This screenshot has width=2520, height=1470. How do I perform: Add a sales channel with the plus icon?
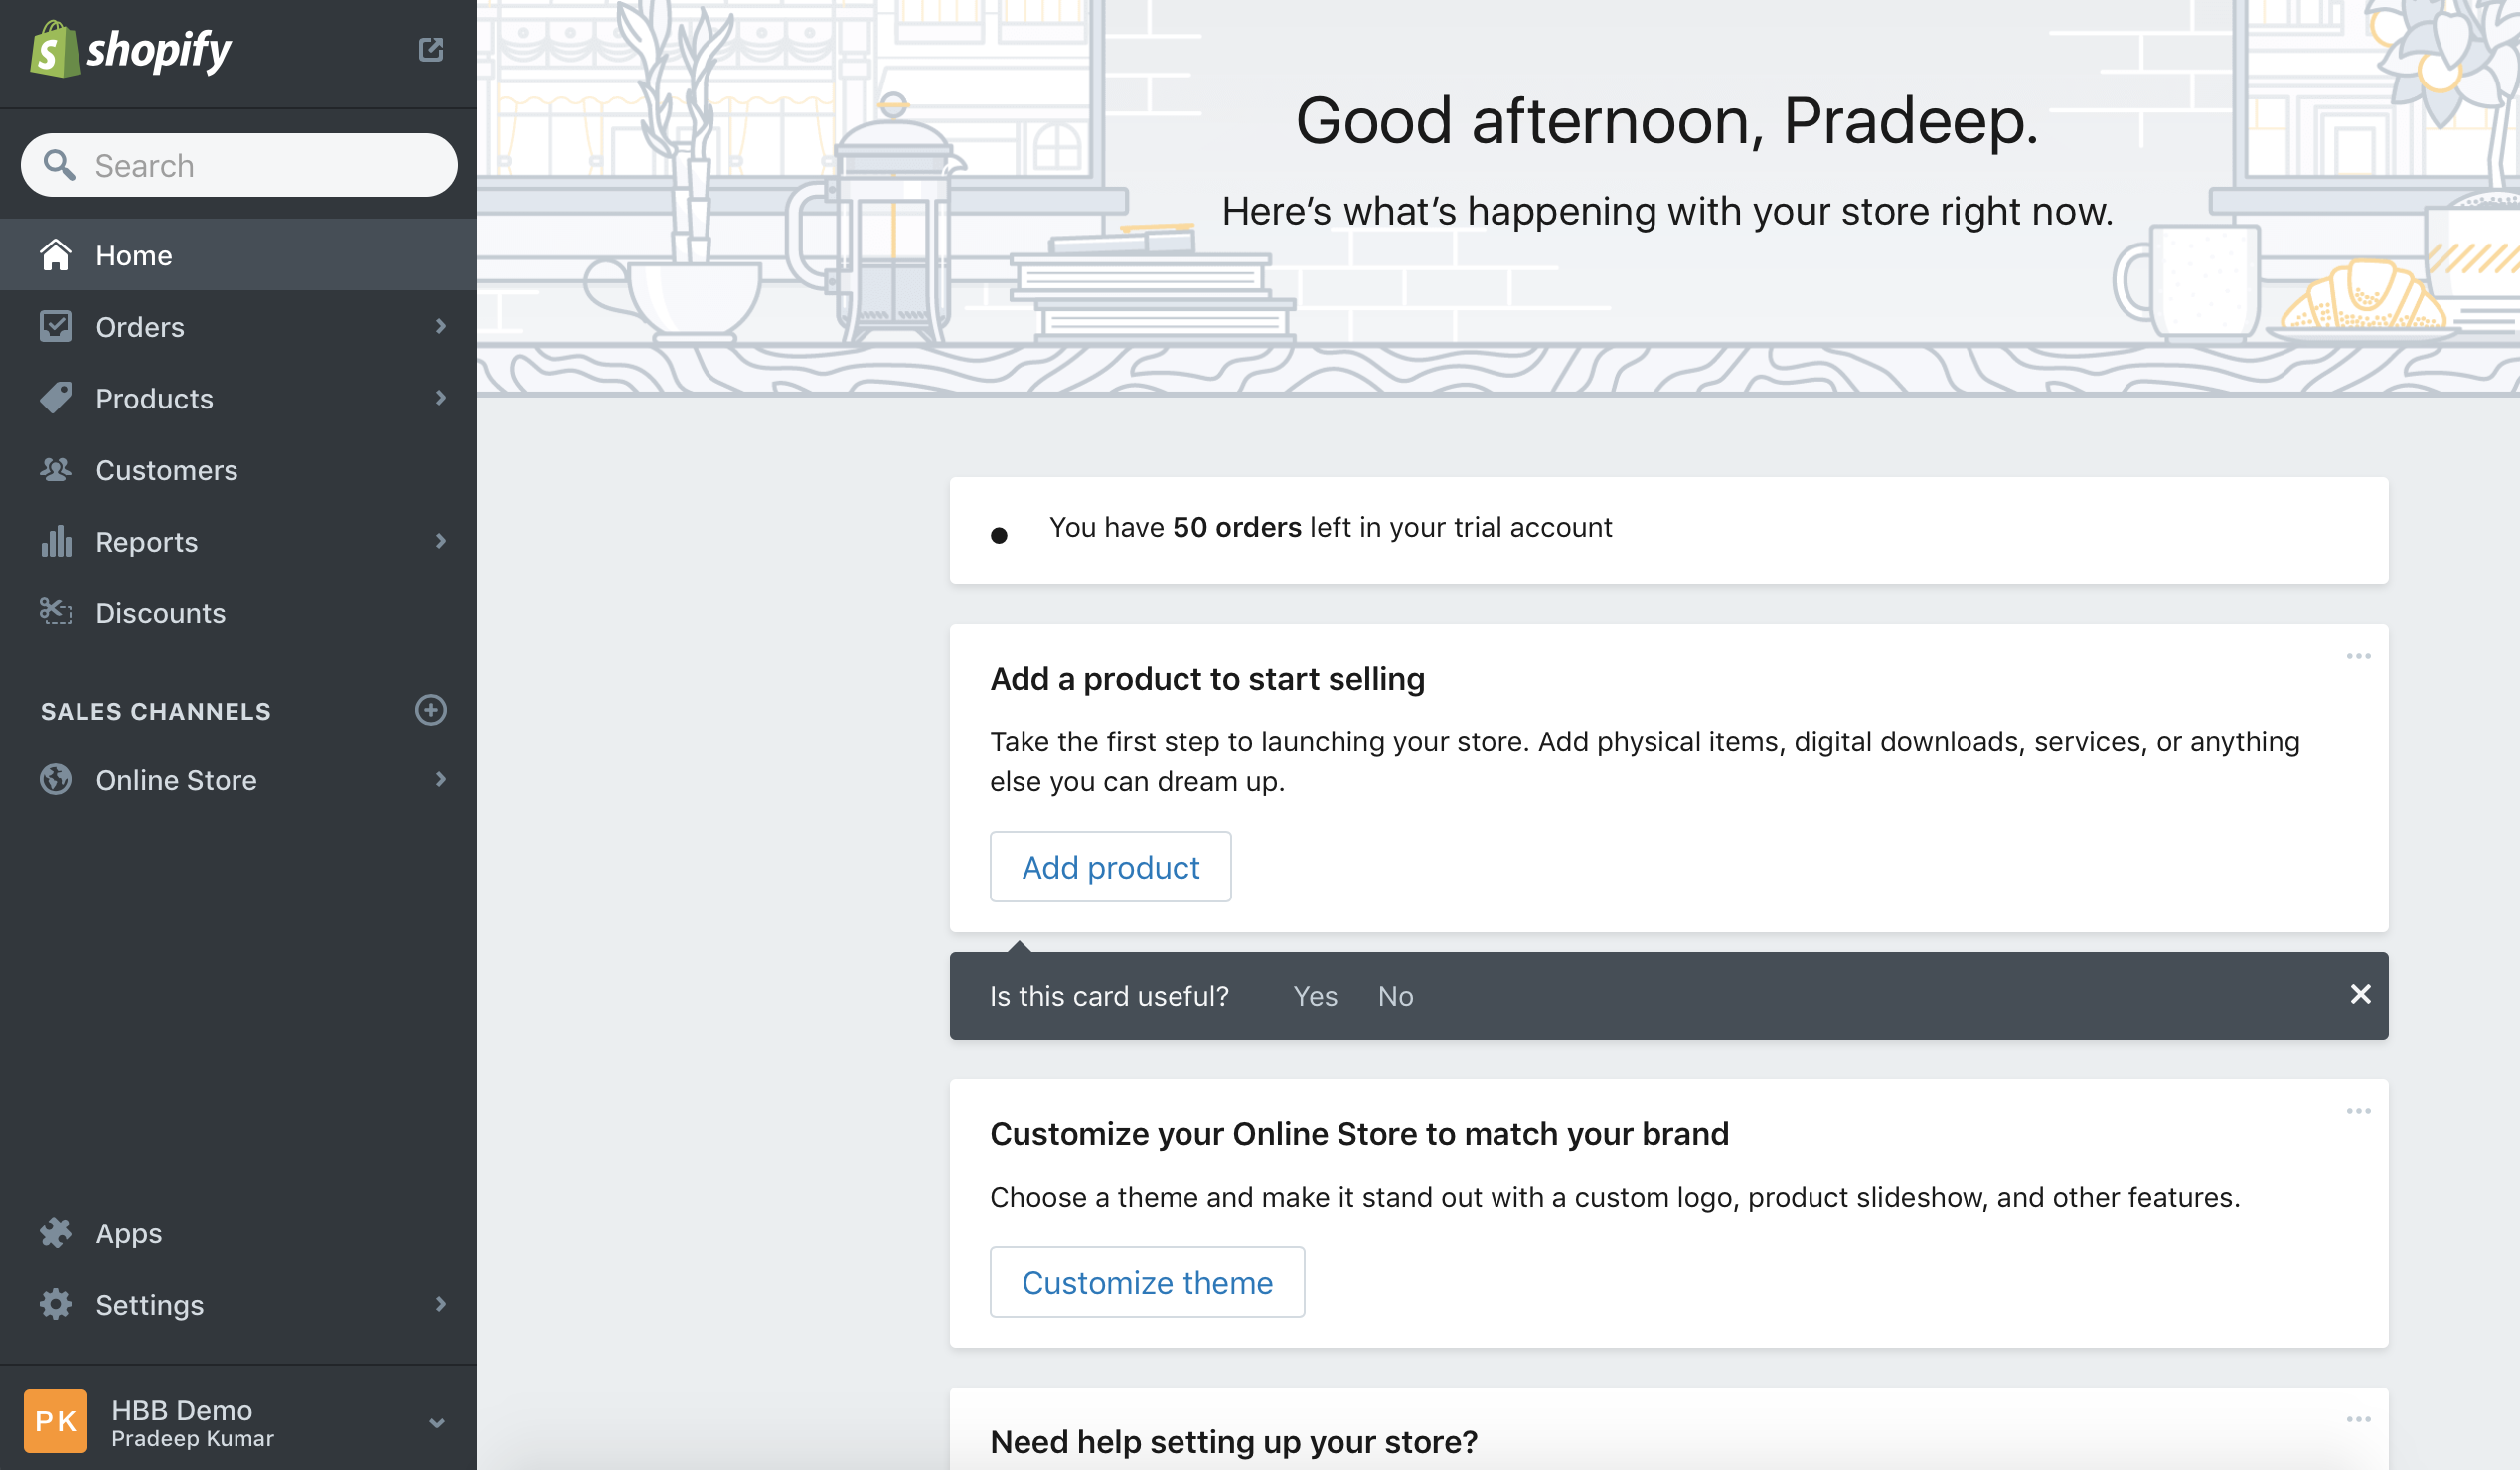pos(431,710)
